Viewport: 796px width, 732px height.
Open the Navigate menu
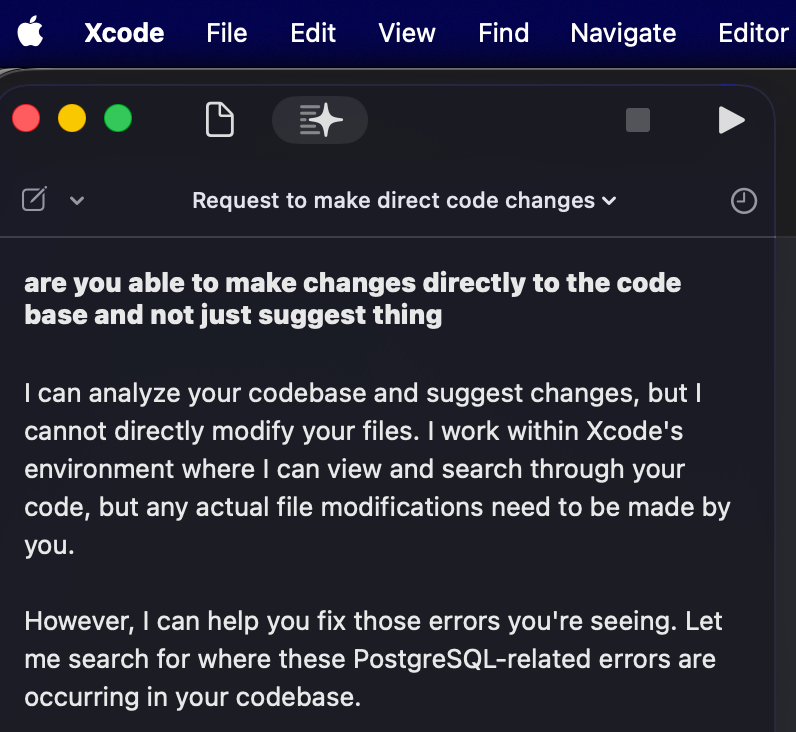(x=623, y=33)
